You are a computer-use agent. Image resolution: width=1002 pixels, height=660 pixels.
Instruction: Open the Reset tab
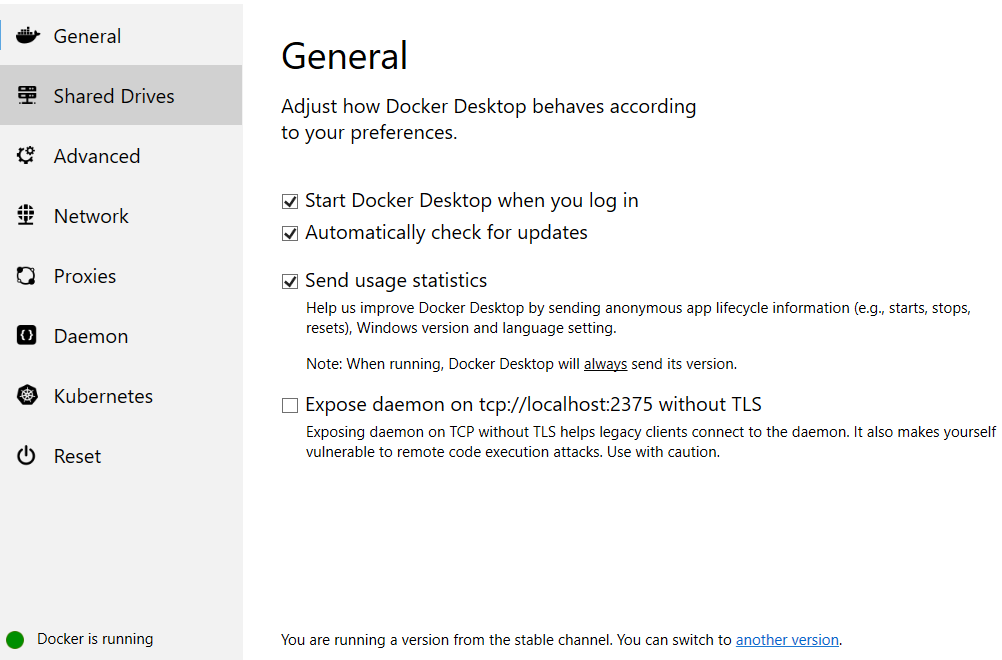coord(121,456)
